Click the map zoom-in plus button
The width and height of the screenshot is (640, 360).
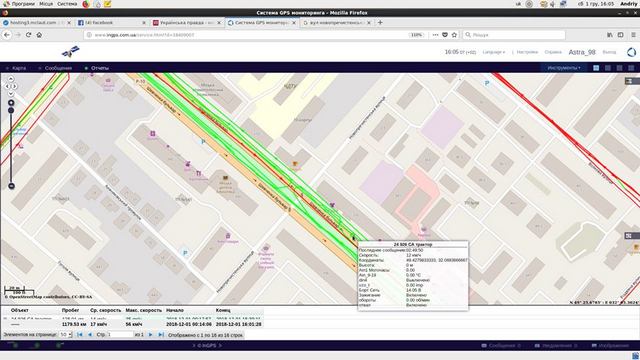11,102
